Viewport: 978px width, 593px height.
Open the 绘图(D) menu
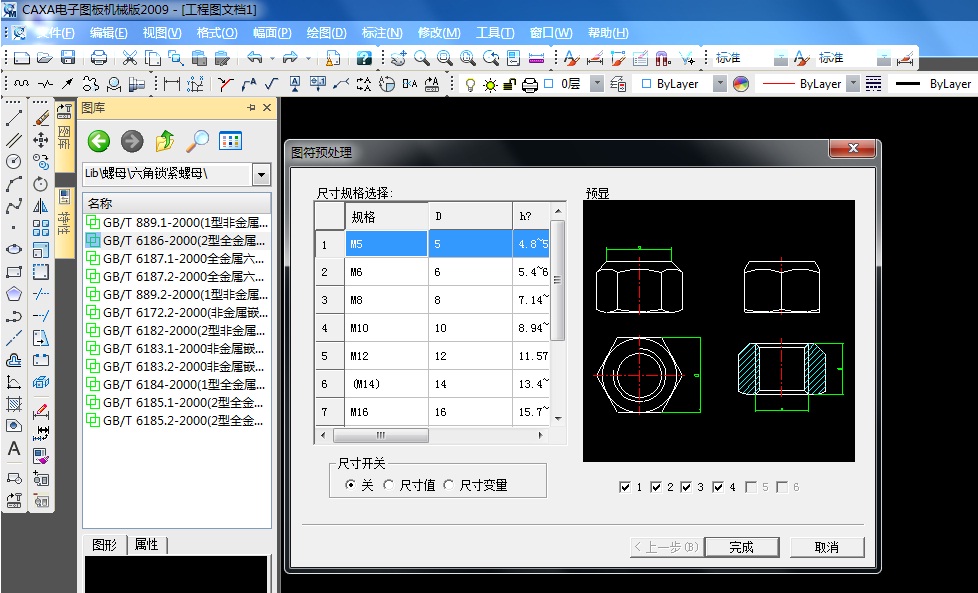[x=326, y=32]
